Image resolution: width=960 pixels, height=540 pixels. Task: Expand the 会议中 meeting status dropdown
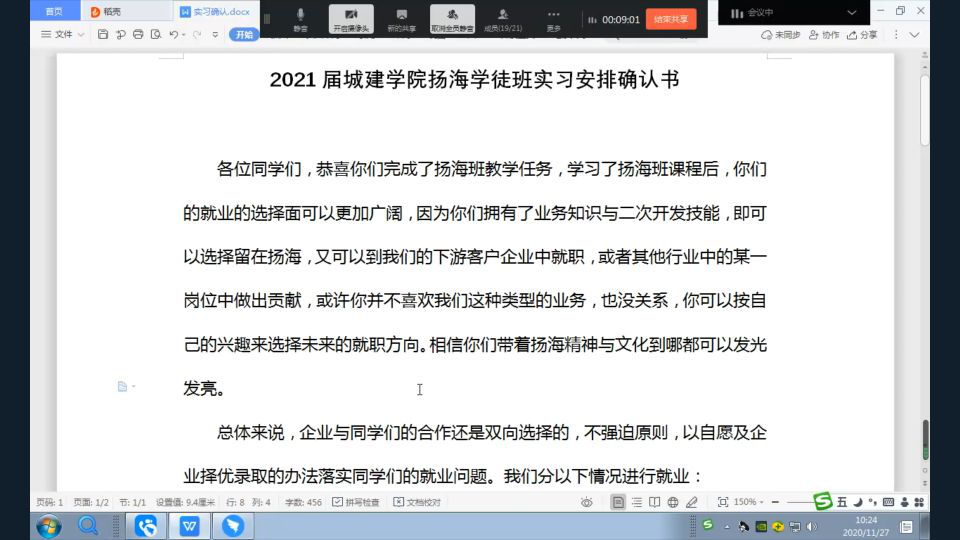[852, 12]
